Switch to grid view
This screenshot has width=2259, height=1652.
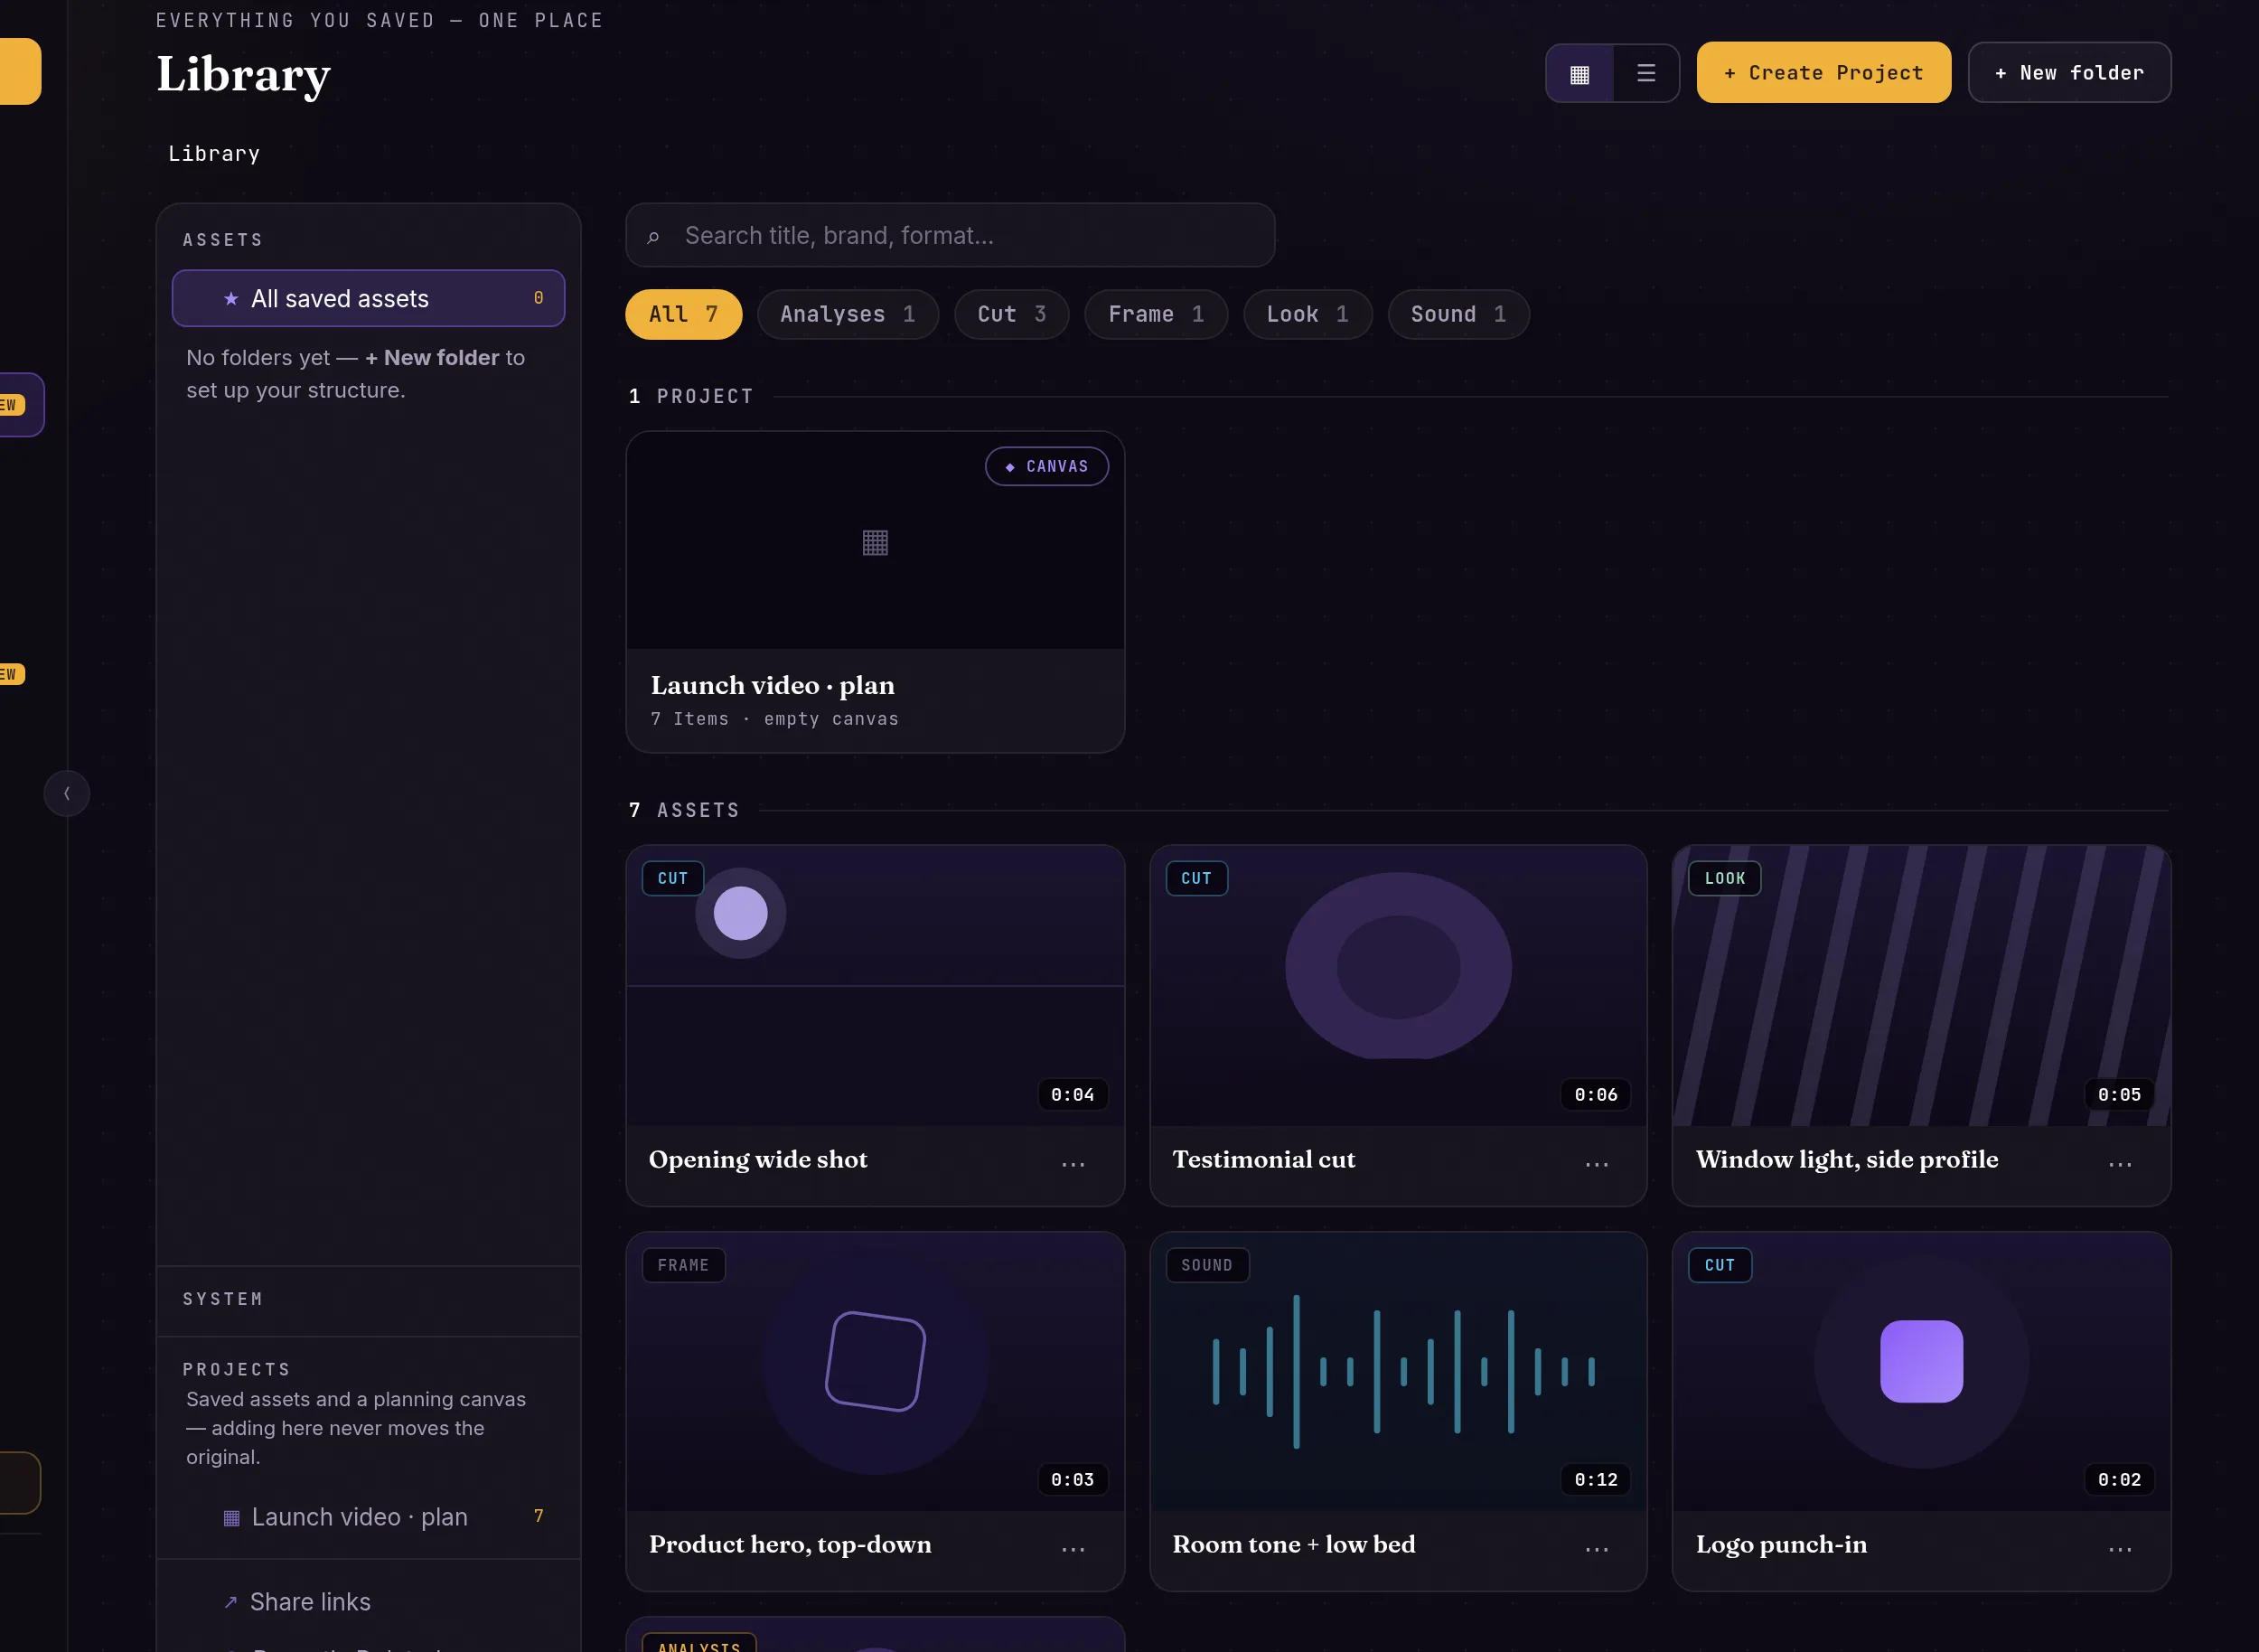tap(1579, 73)
